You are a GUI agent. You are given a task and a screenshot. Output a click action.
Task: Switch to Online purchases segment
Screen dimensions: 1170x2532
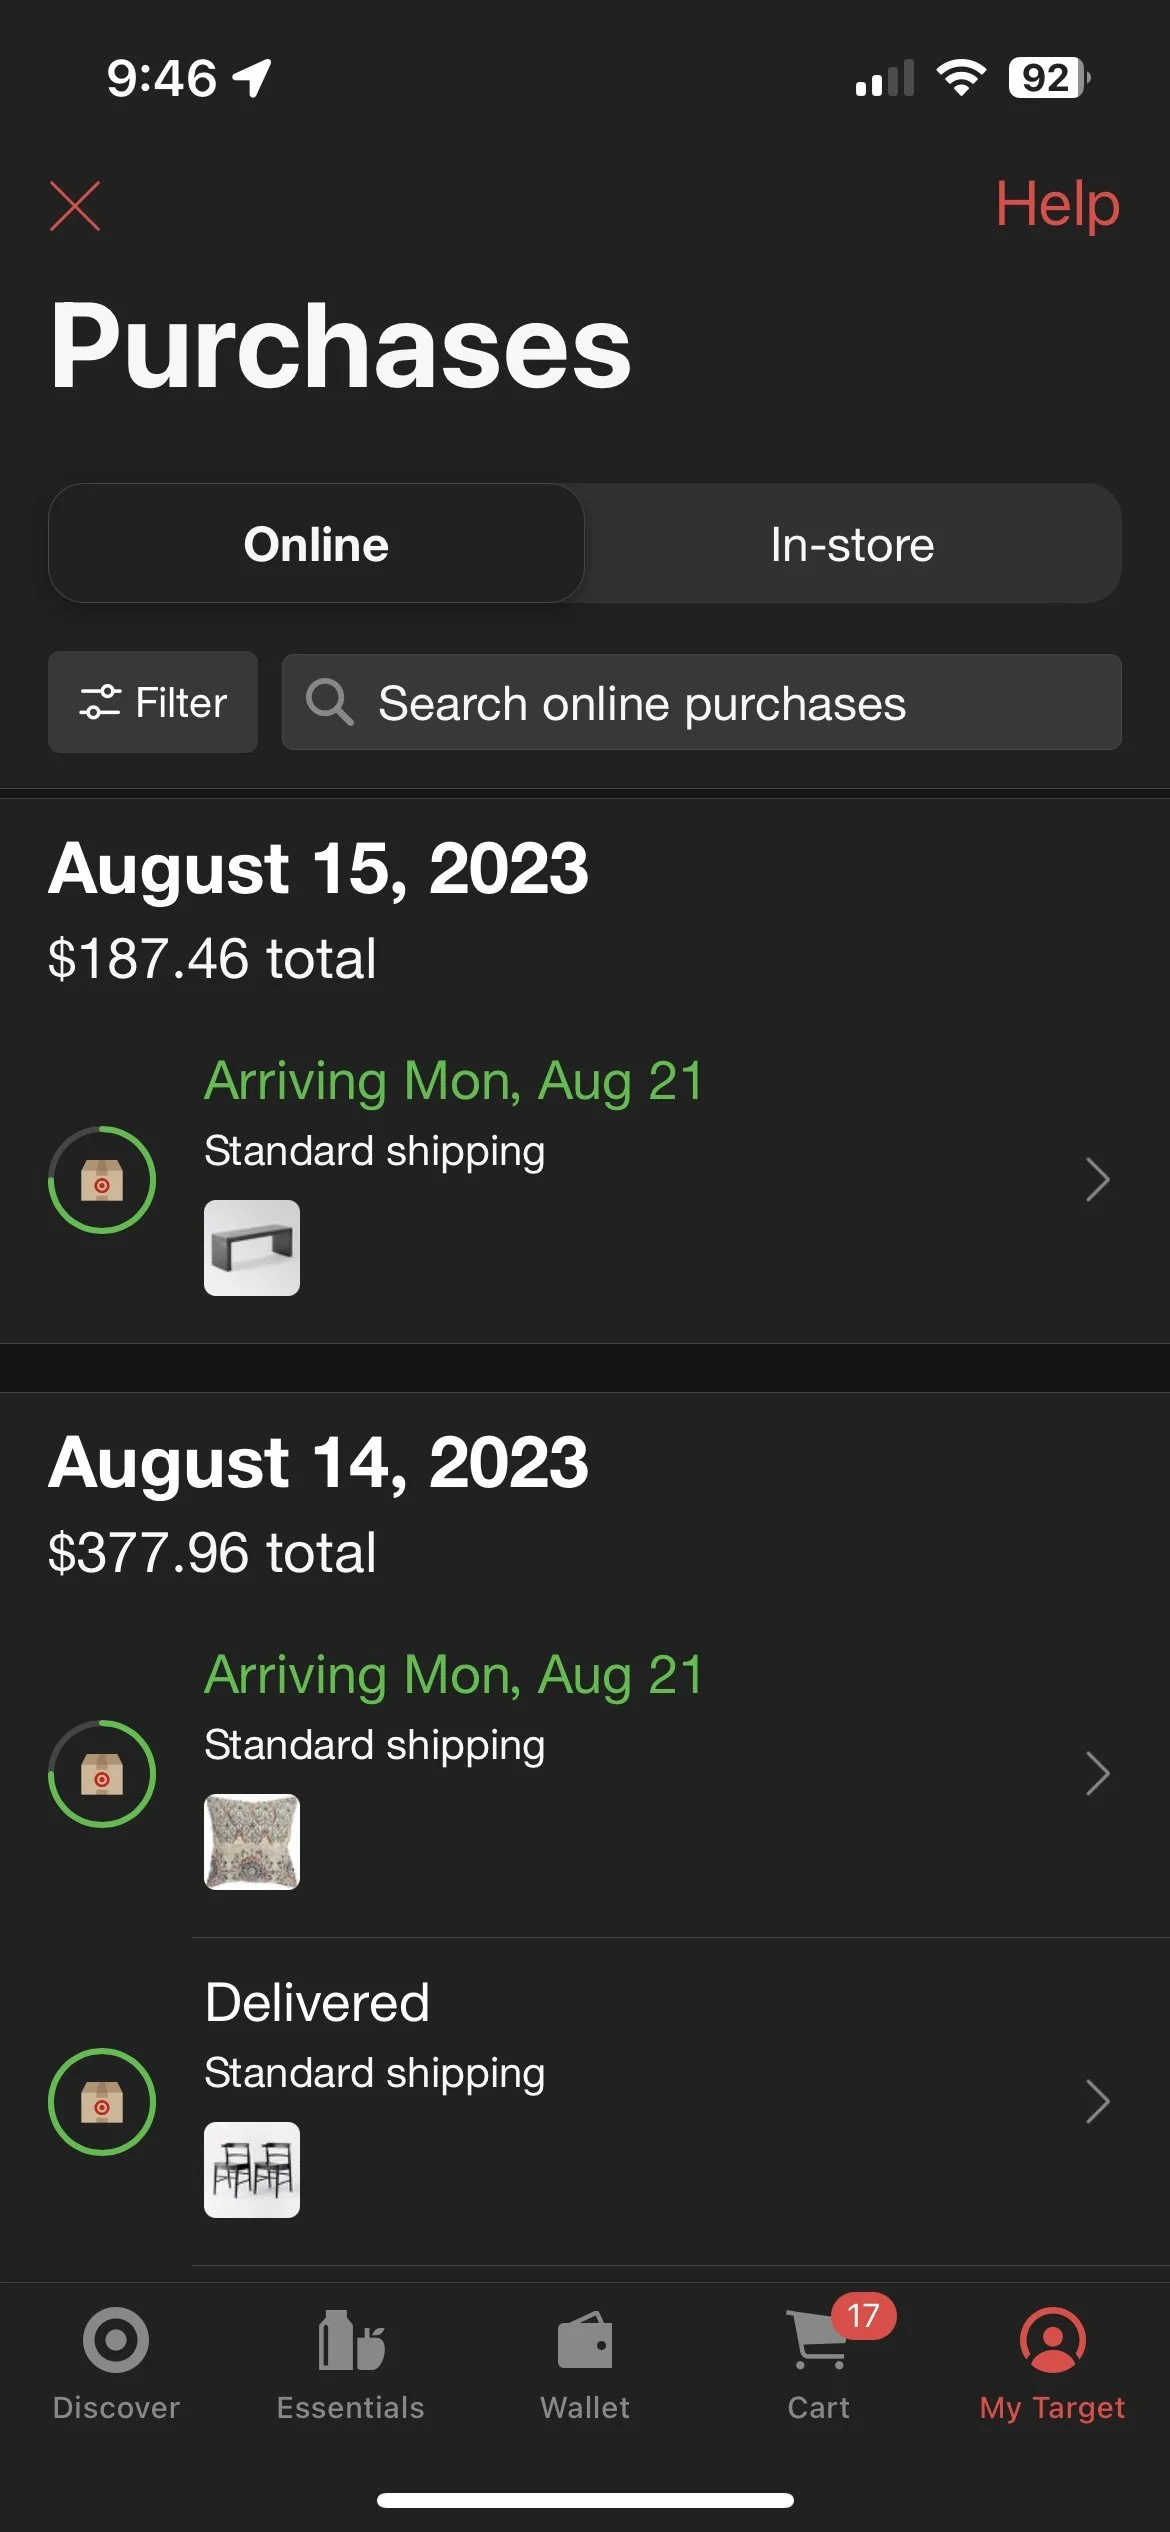coord(316,544)
